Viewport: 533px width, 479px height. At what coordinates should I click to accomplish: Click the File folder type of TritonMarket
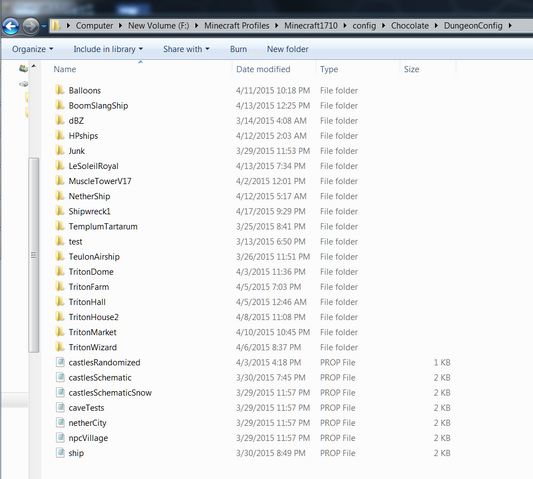339,332
